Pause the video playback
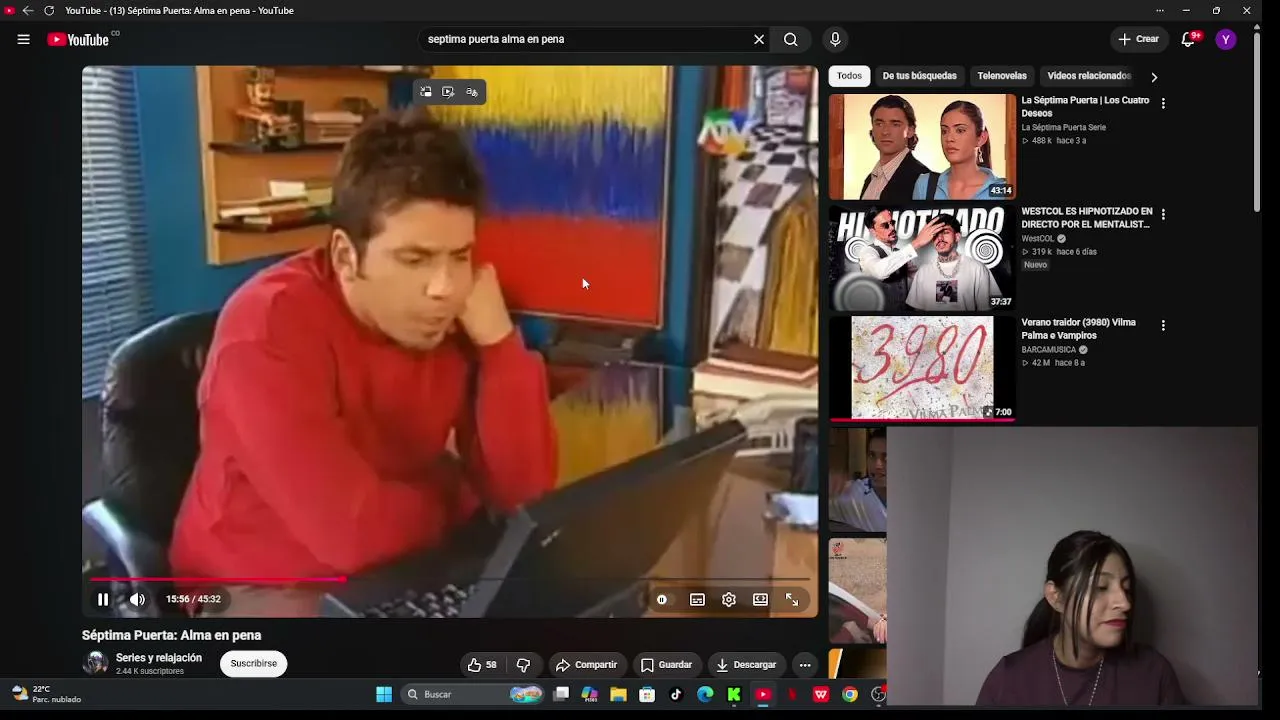Viewport: 1280px width, 720px height. pyautogui.click(x=102, y=599)
